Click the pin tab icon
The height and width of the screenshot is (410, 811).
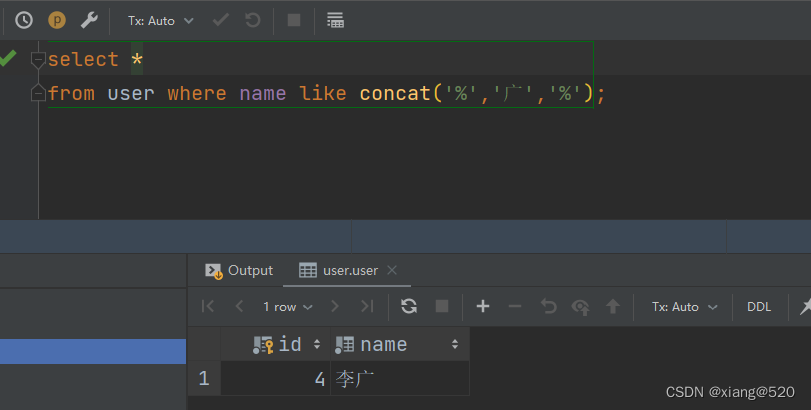[804, 307]
